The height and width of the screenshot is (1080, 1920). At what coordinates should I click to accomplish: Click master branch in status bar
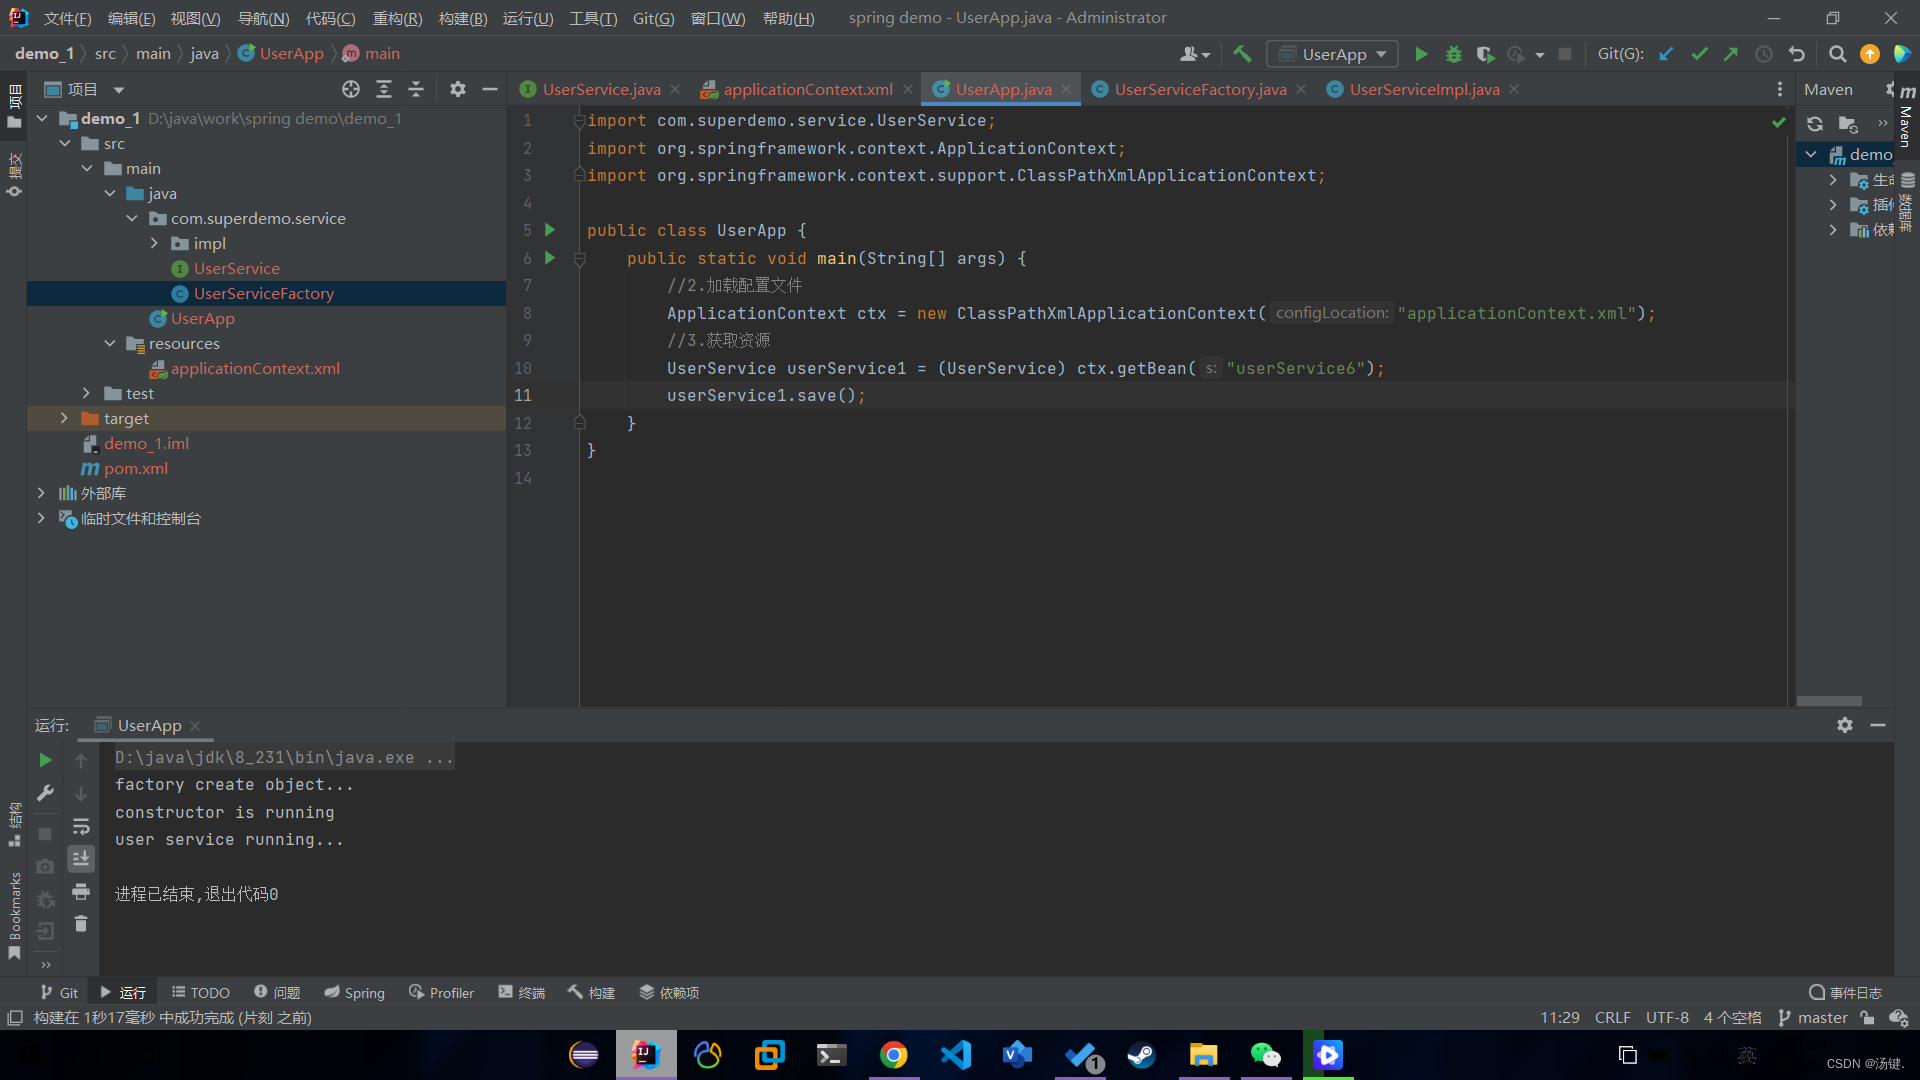pyautogui.click(x=1813, y=1018)
